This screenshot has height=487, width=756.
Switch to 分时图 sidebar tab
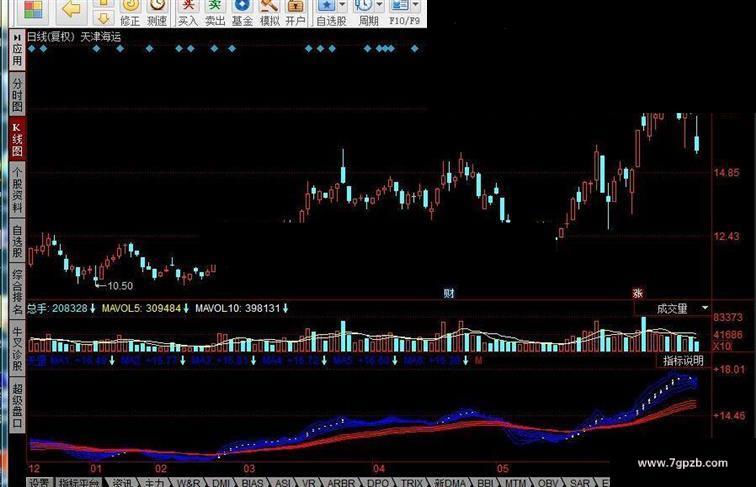pyautogui.click(x=17, y=94)
